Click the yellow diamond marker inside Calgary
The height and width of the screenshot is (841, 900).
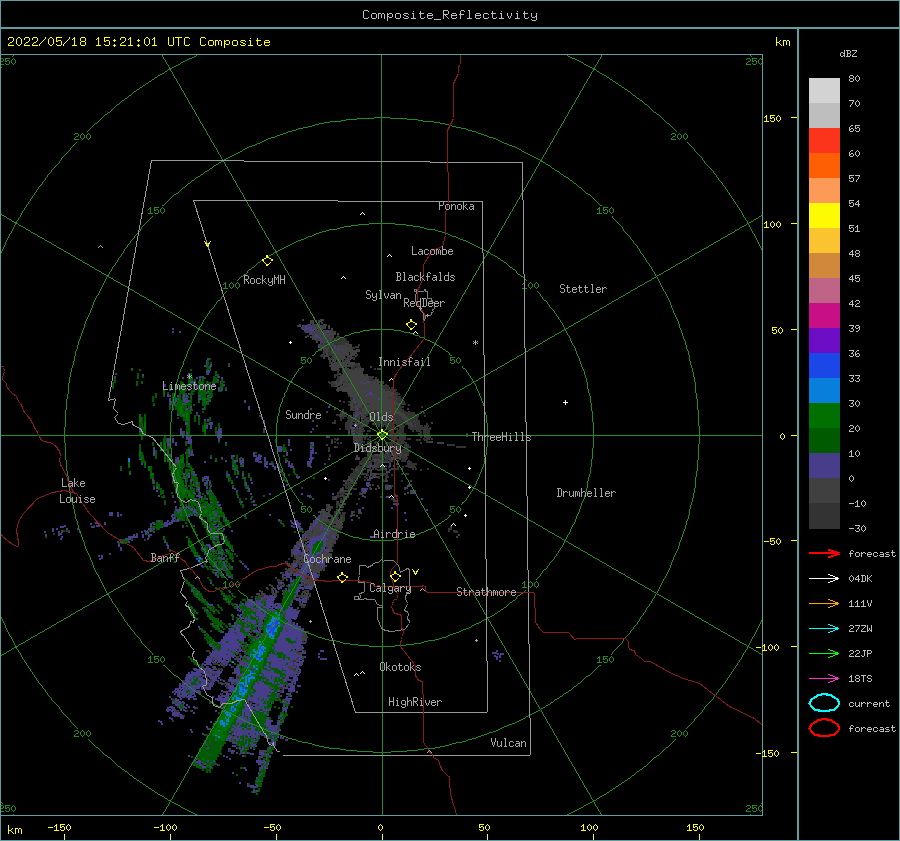(395, 576)
